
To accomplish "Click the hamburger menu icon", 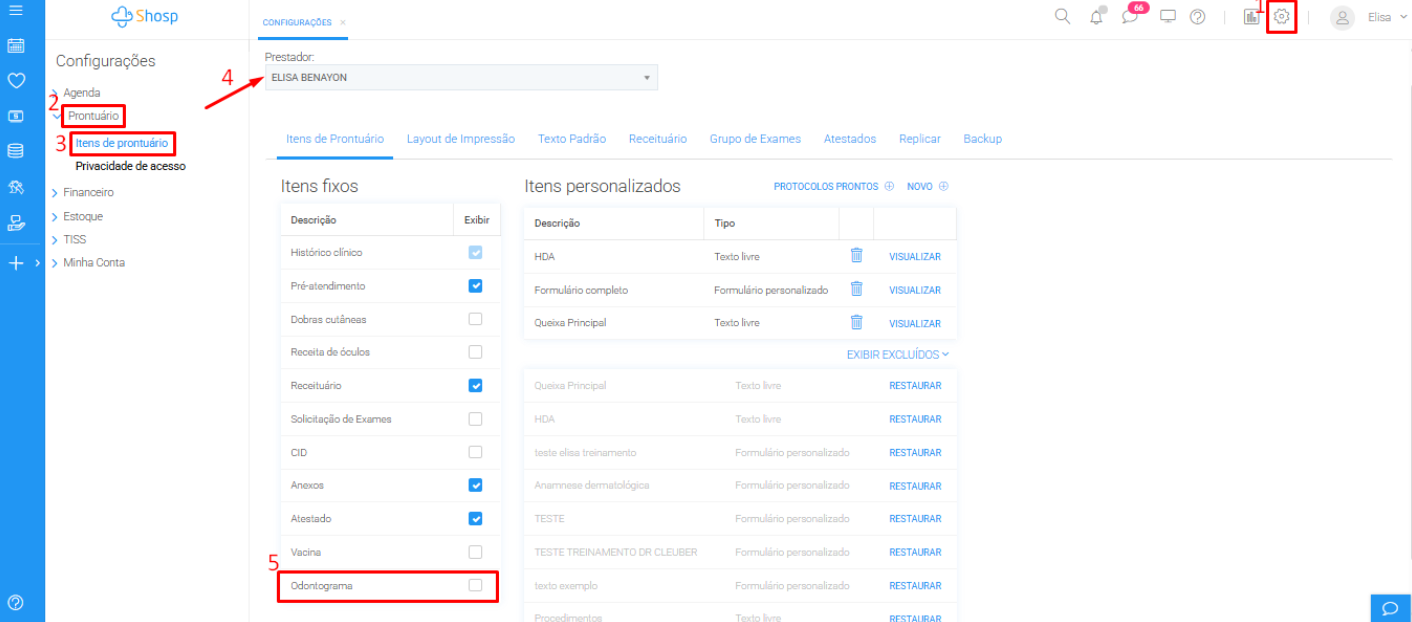I will click(15, 10).
